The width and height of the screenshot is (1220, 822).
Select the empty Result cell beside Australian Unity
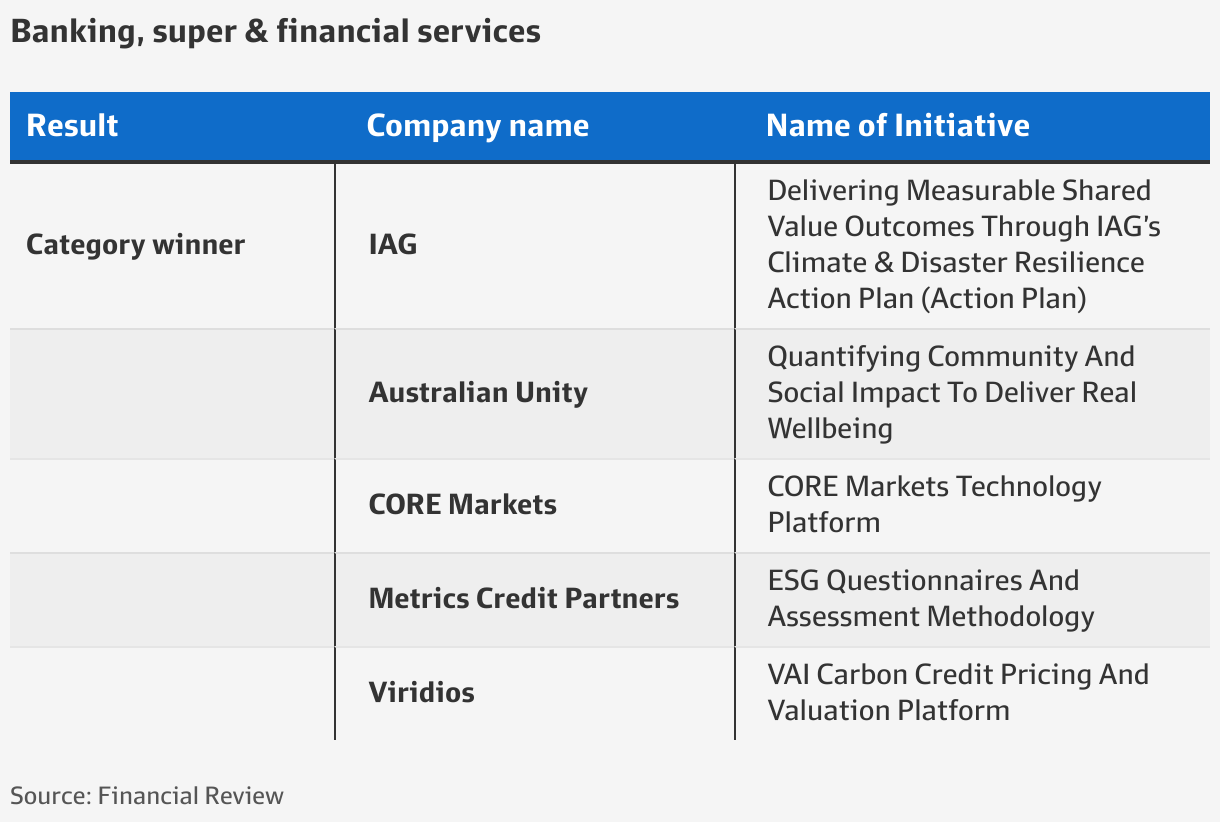(172, 393)
